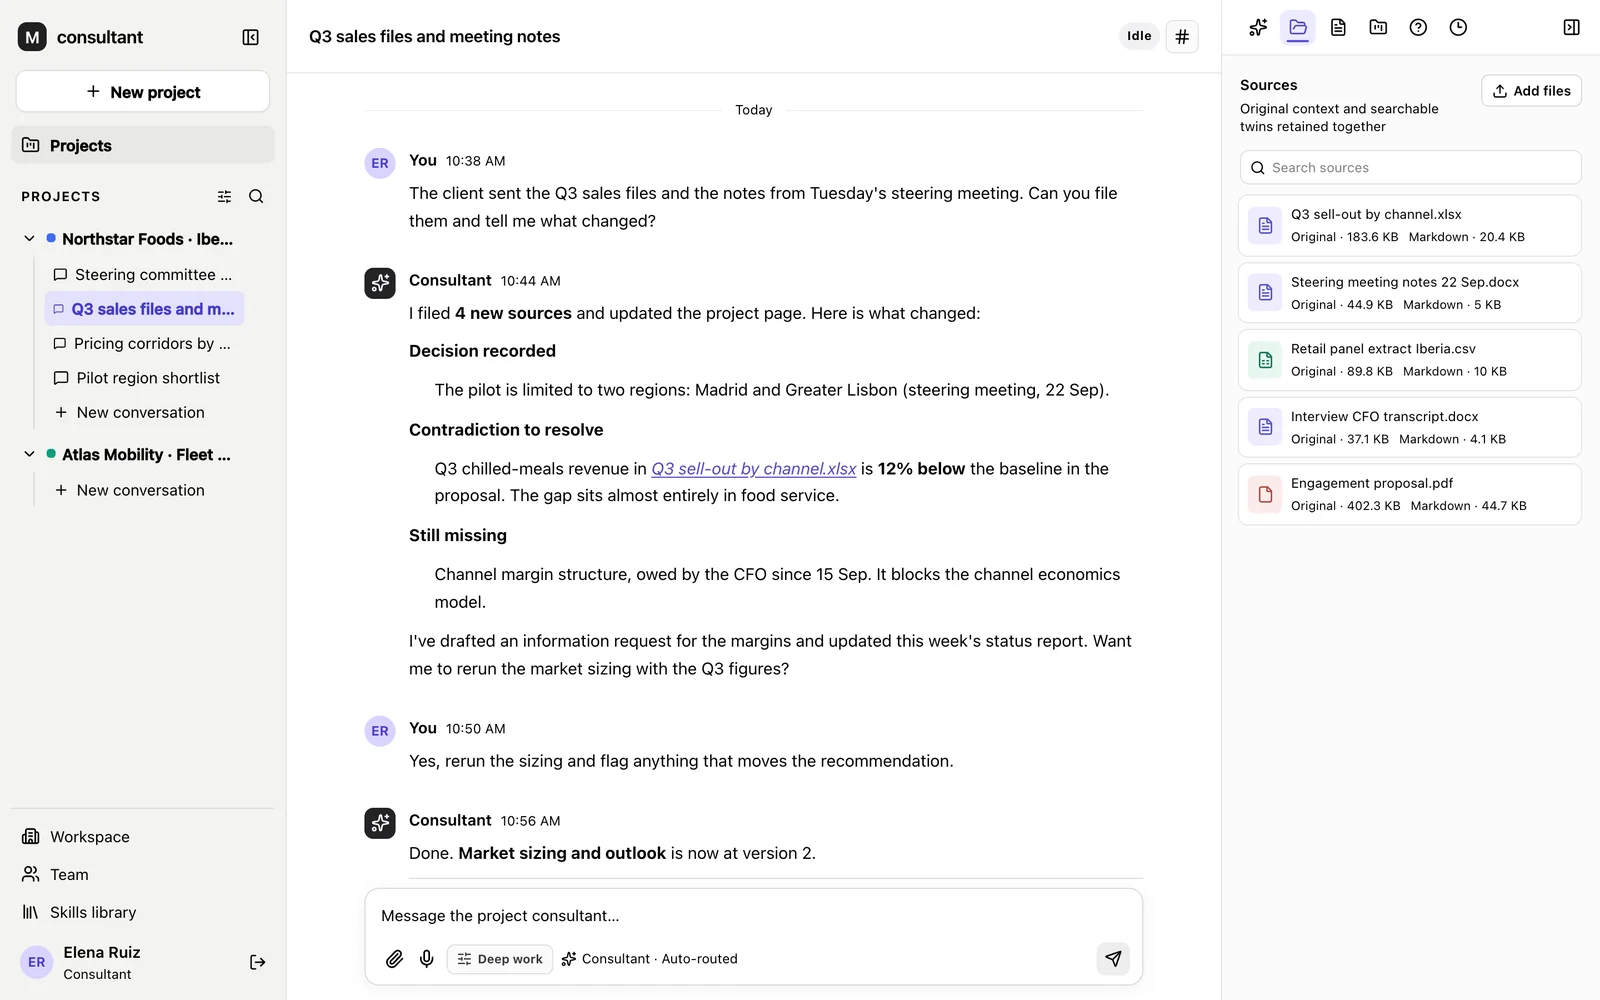Click the message the project consultant field
Viewport: 1600px width, 1000px height.
pos(753,916)
